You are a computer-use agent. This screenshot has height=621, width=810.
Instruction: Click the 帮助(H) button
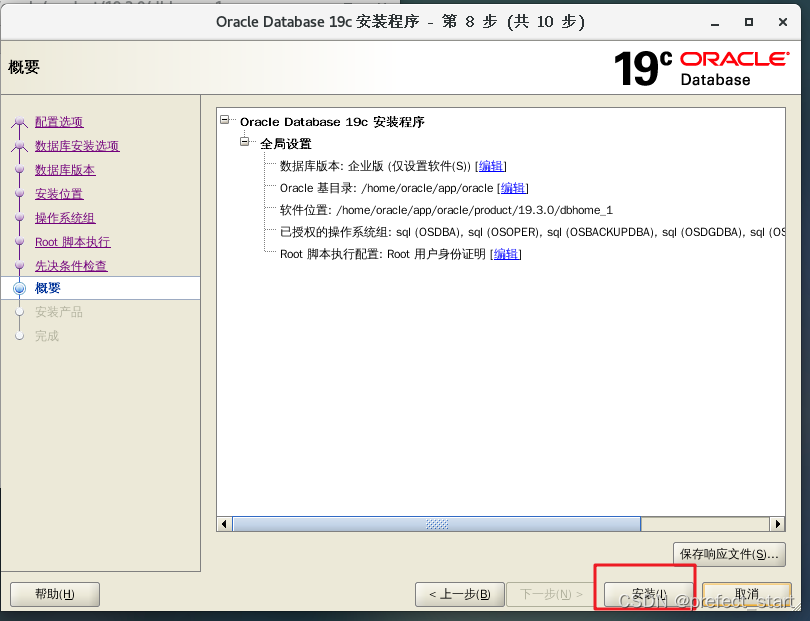[55, 594]
